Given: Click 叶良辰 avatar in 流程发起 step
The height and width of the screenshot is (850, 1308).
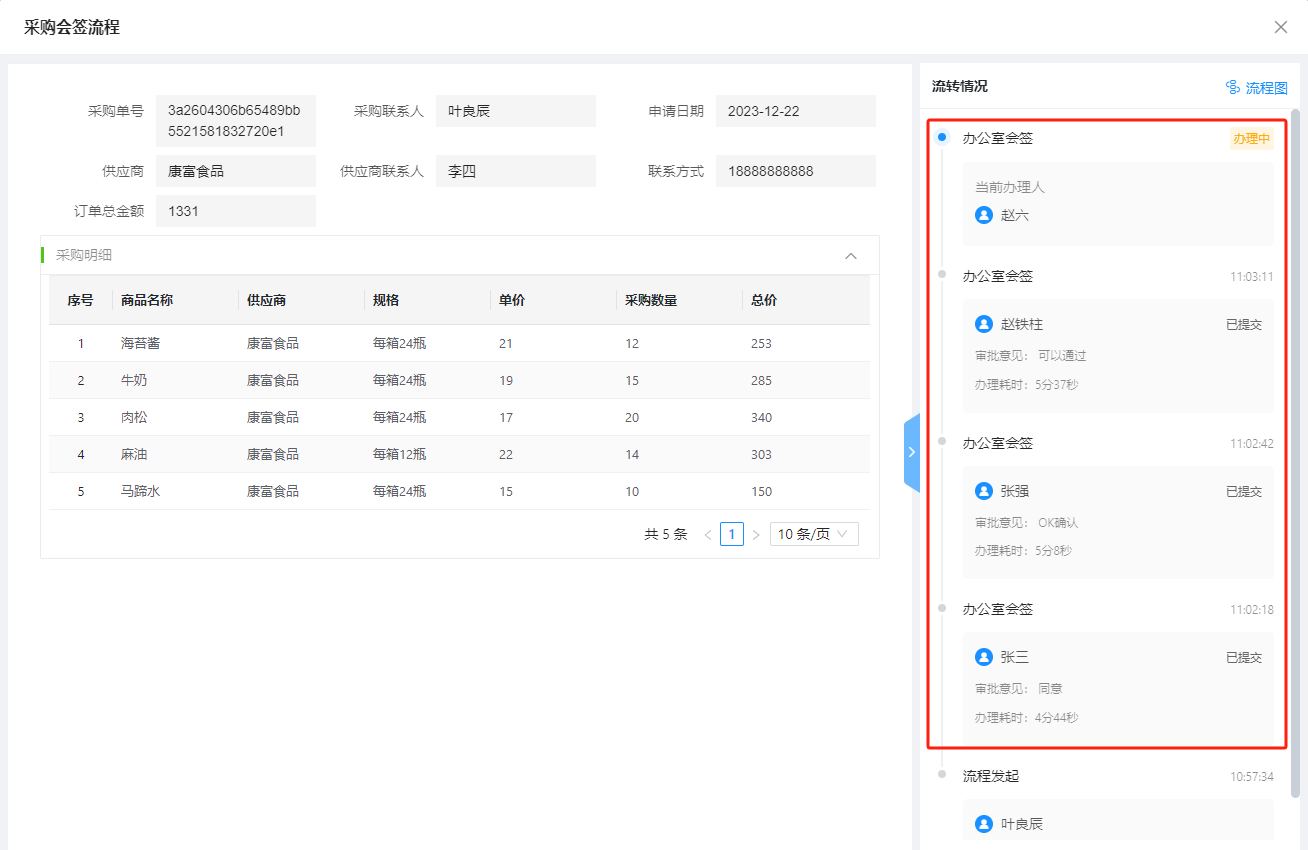Looking at the screenshot, I should [984, 824].
